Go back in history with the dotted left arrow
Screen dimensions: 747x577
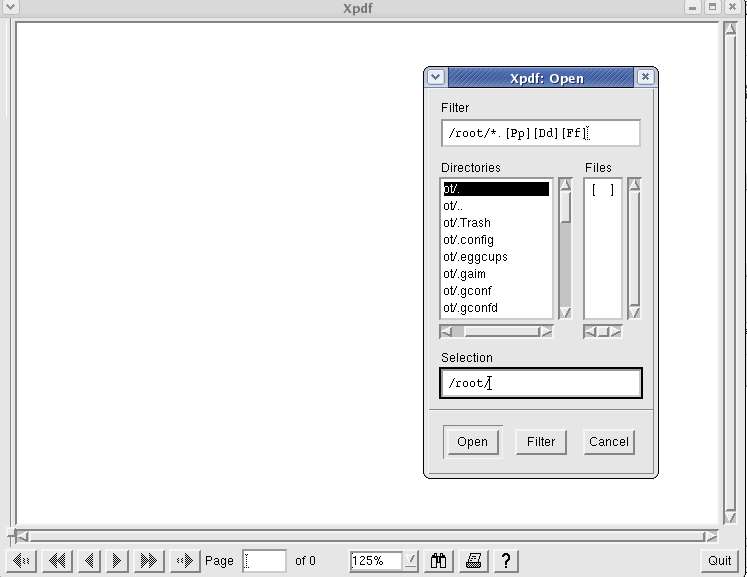pyautogui.click(x=21, y=560)
